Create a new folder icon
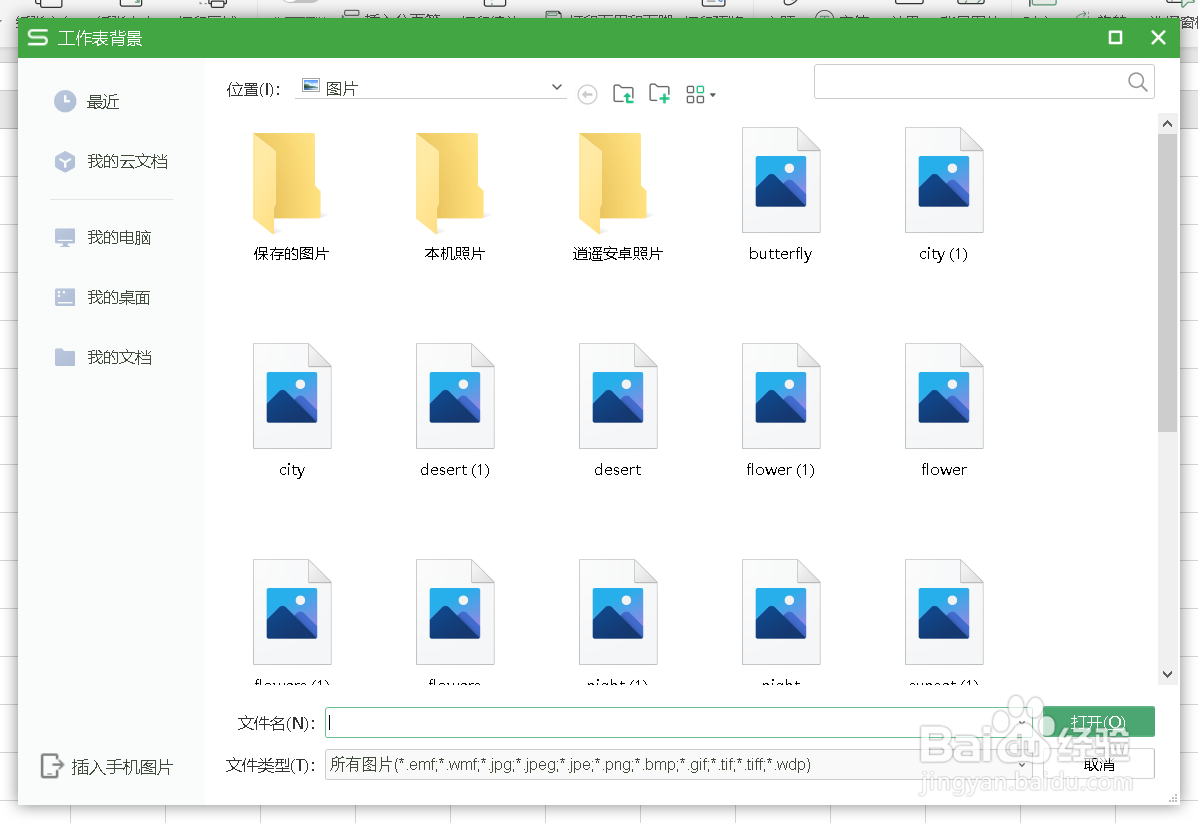 [x=659, y=94]
